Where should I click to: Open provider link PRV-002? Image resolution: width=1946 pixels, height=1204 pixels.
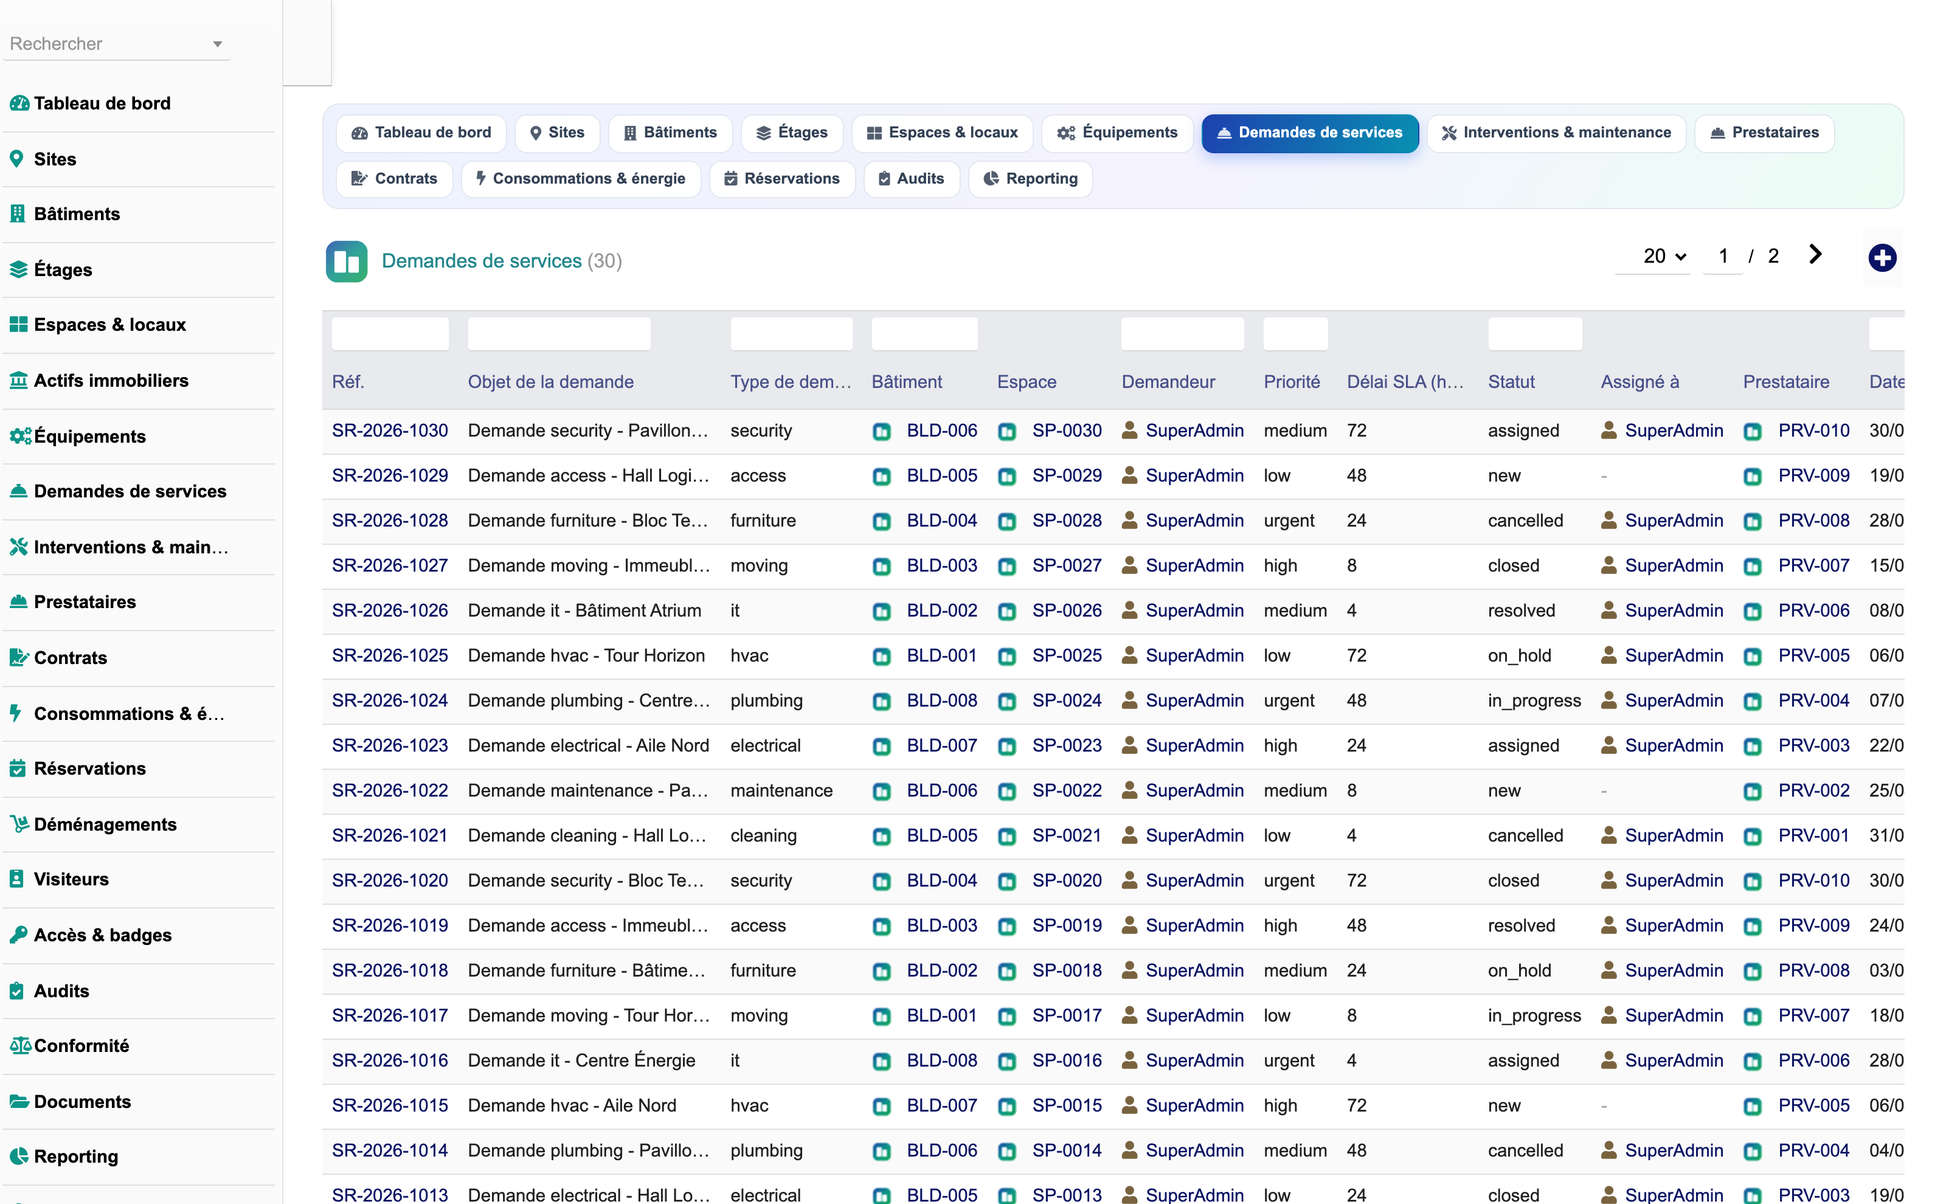[1814, 791]
